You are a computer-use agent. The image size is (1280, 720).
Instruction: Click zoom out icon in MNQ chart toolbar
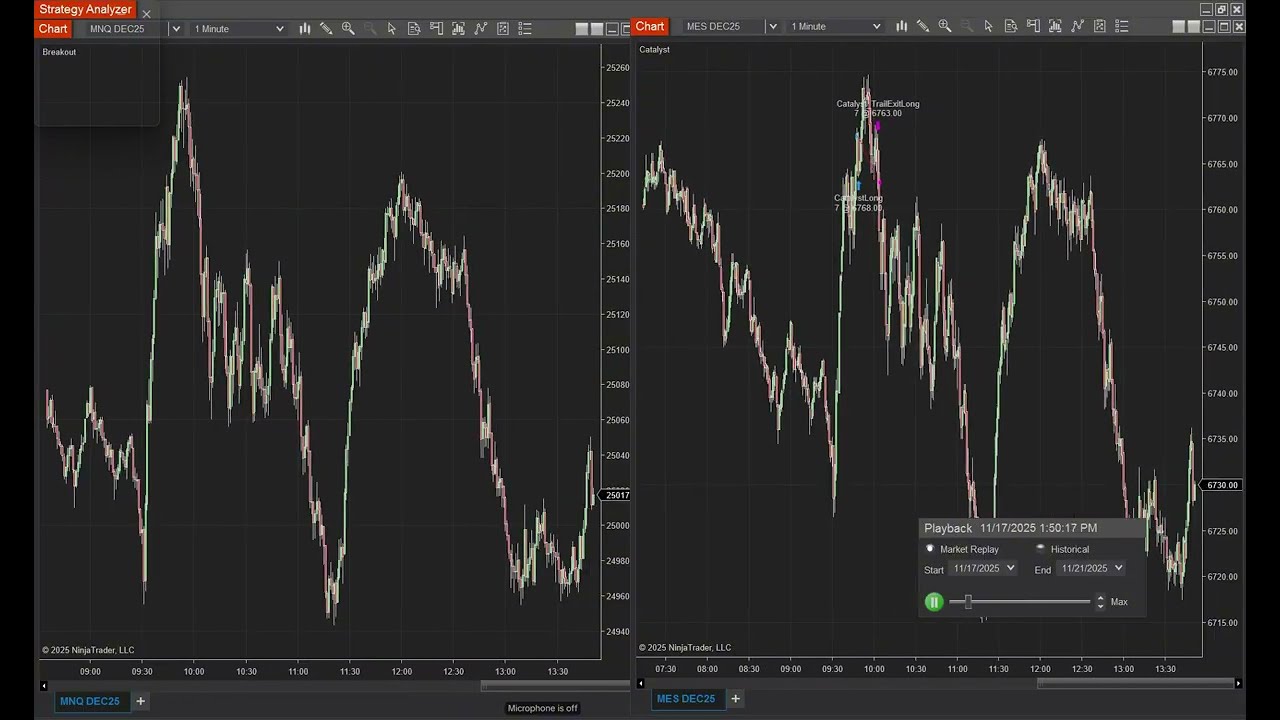(370, 29)
